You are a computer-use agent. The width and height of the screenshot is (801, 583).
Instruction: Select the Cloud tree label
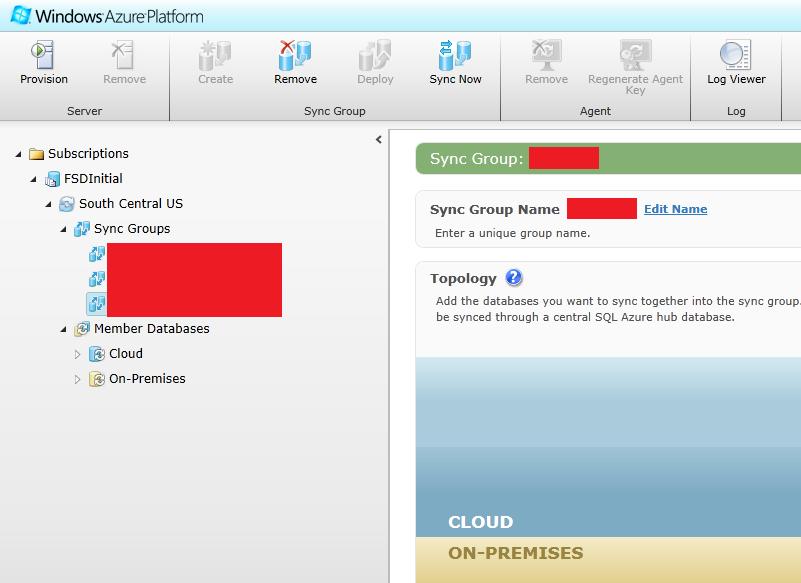tap(126, 354)
